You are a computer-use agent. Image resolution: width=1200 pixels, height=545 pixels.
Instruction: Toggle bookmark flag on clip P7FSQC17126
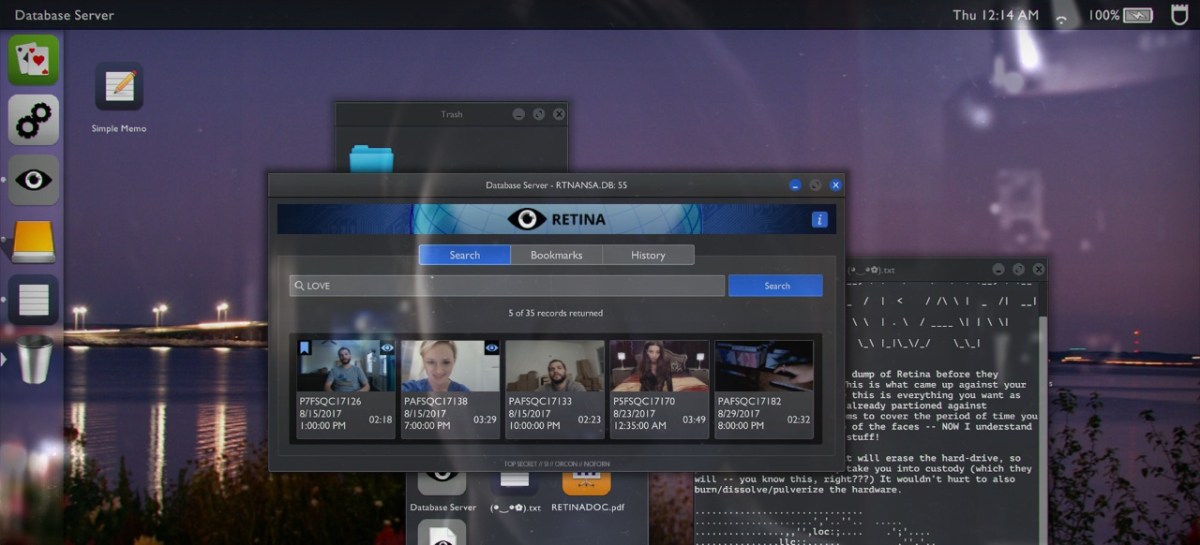pos(305,348)
